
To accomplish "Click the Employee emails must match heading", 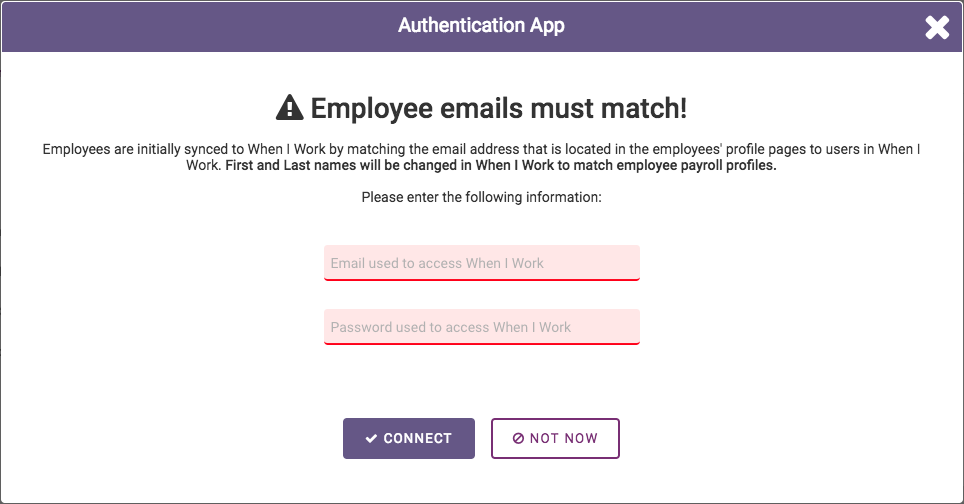I will click(499, 108).
